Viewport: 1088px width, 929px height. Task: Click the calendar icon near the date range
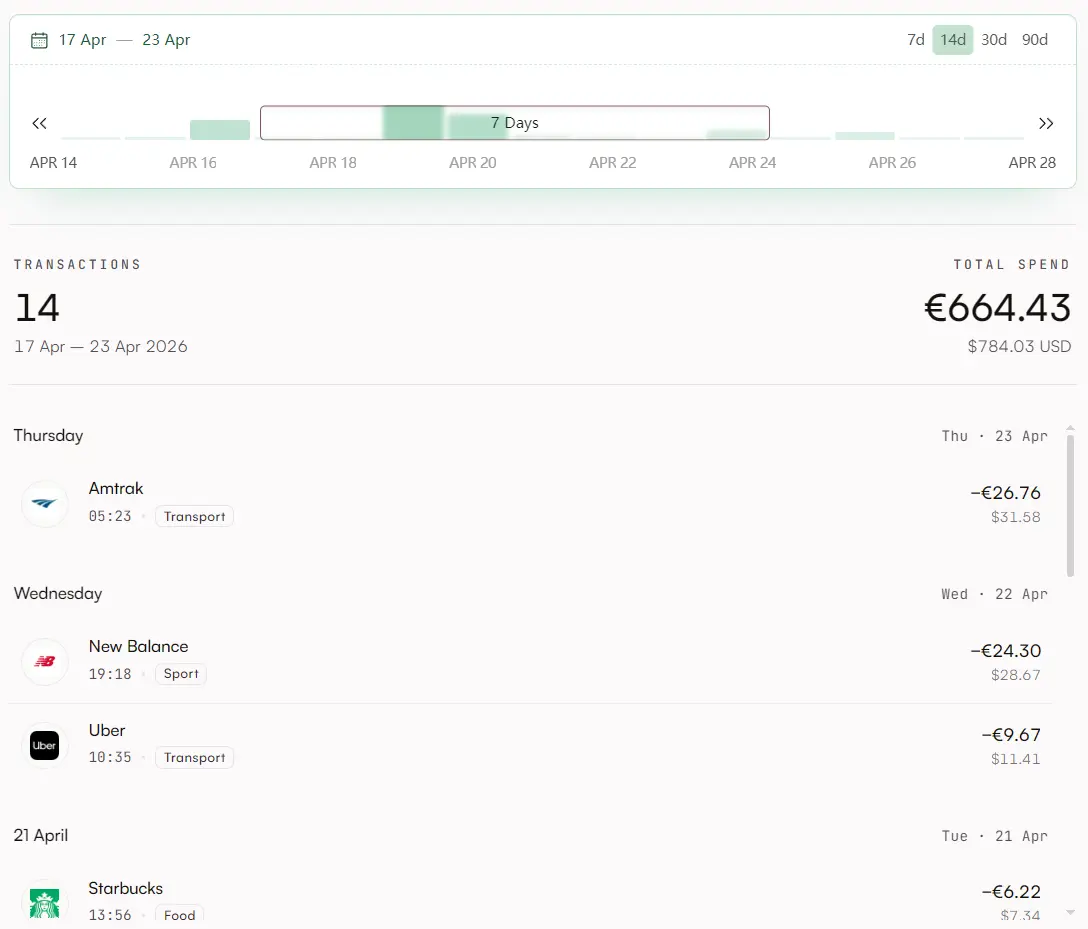37,39
